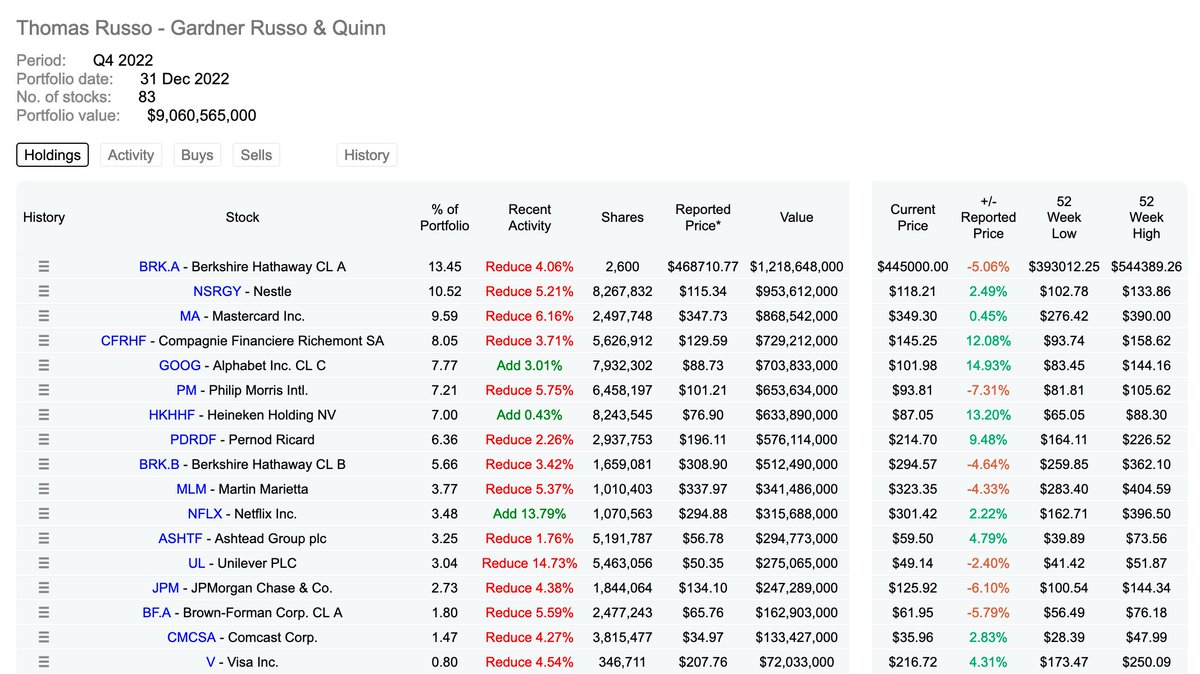Sort by Value column header
Viewport: 1200px width, 674px height.
coord(797,217)
